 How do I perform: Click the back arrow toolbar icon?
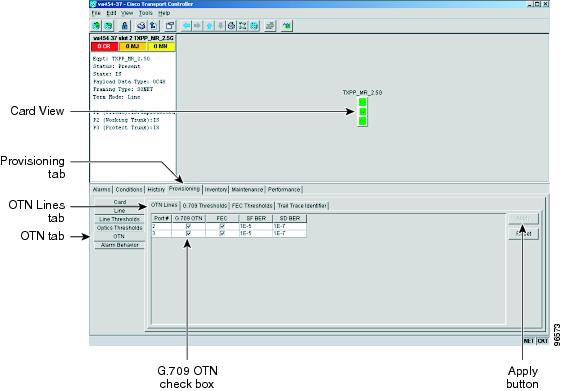(187, 26)
